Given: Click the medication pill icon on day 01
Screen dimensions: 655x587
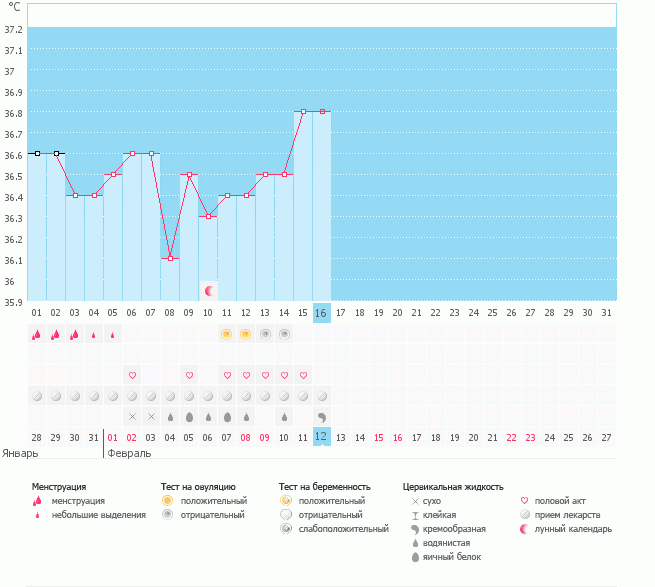Looking at the screenshot, I should tap(36, 396).
